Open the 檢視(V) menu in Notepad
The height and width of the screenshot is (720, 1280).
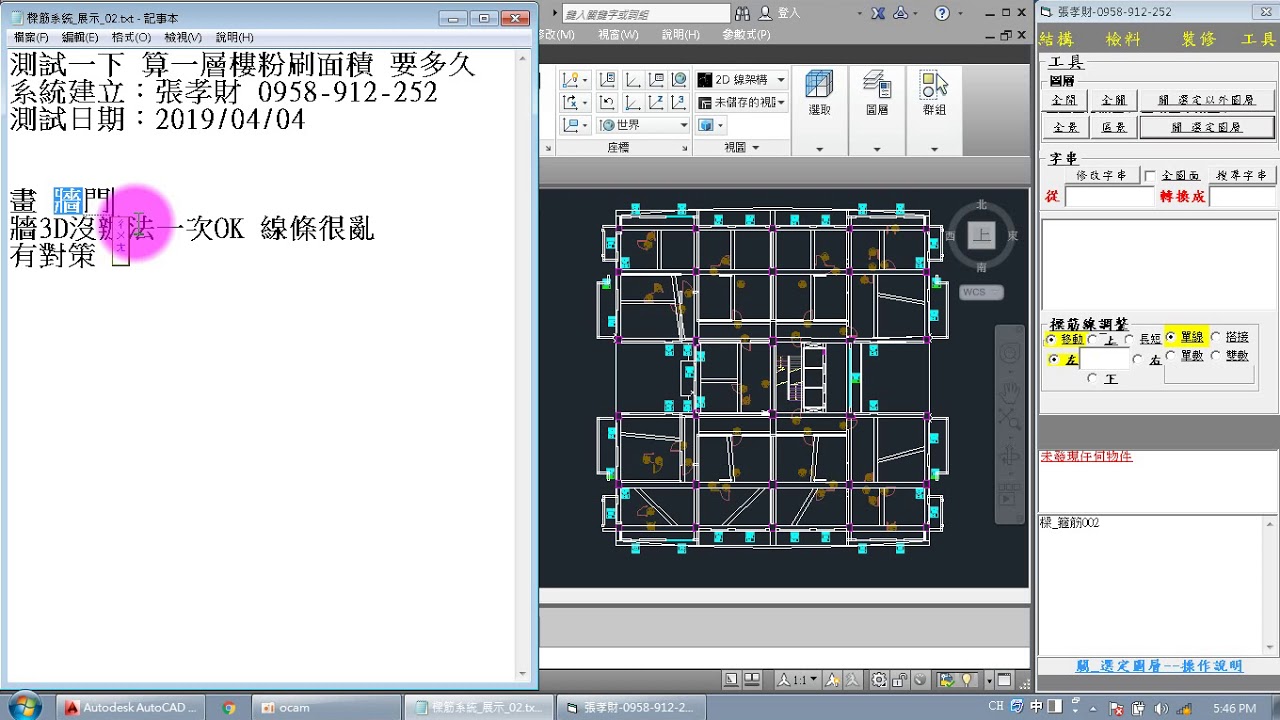183,37
